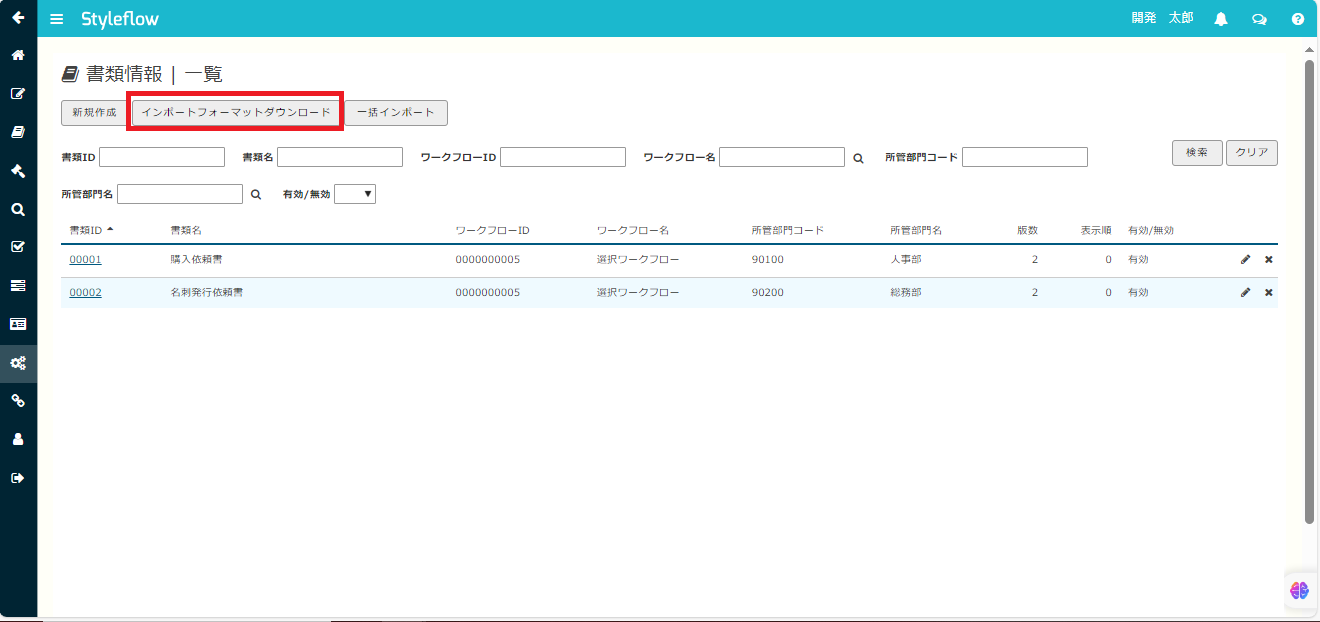Click lookup magnifier next to 所管部門名 field
Image resolution: width=1320 pixels, height=622 pixels.
click(255, 195)
